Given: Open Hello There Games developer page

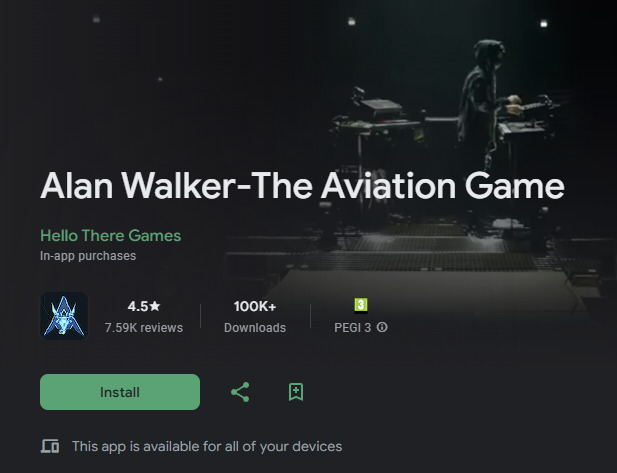Looking at the screenshot, I should pos(111,236).
